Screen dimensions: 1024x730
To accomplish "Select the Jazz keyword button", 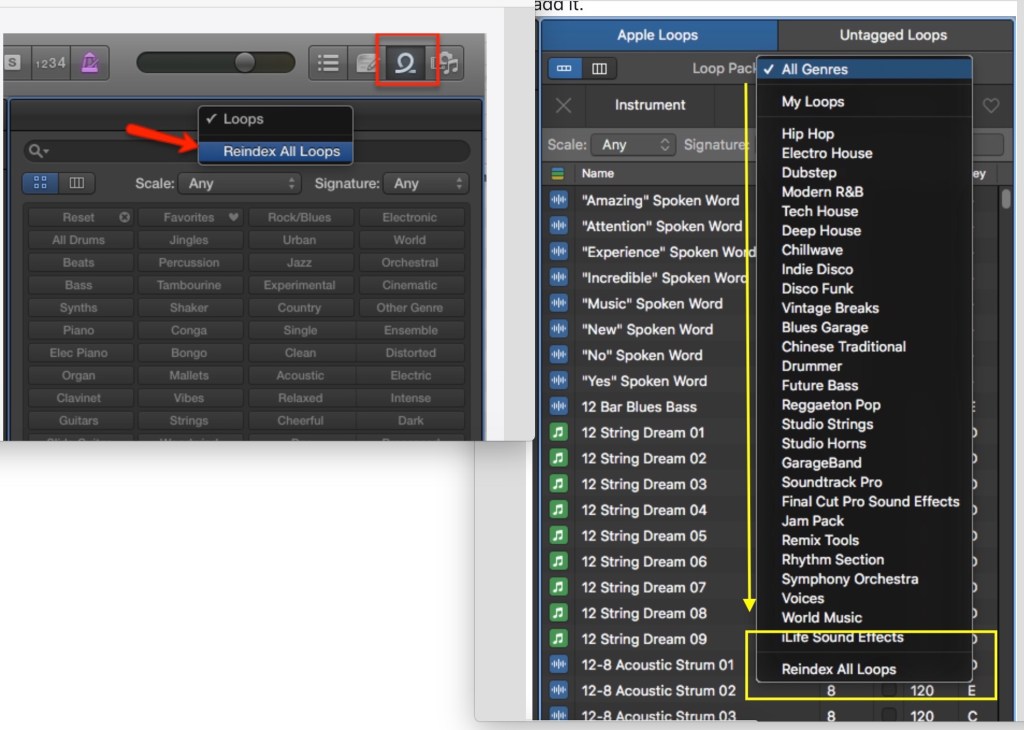I will point(300,262).
